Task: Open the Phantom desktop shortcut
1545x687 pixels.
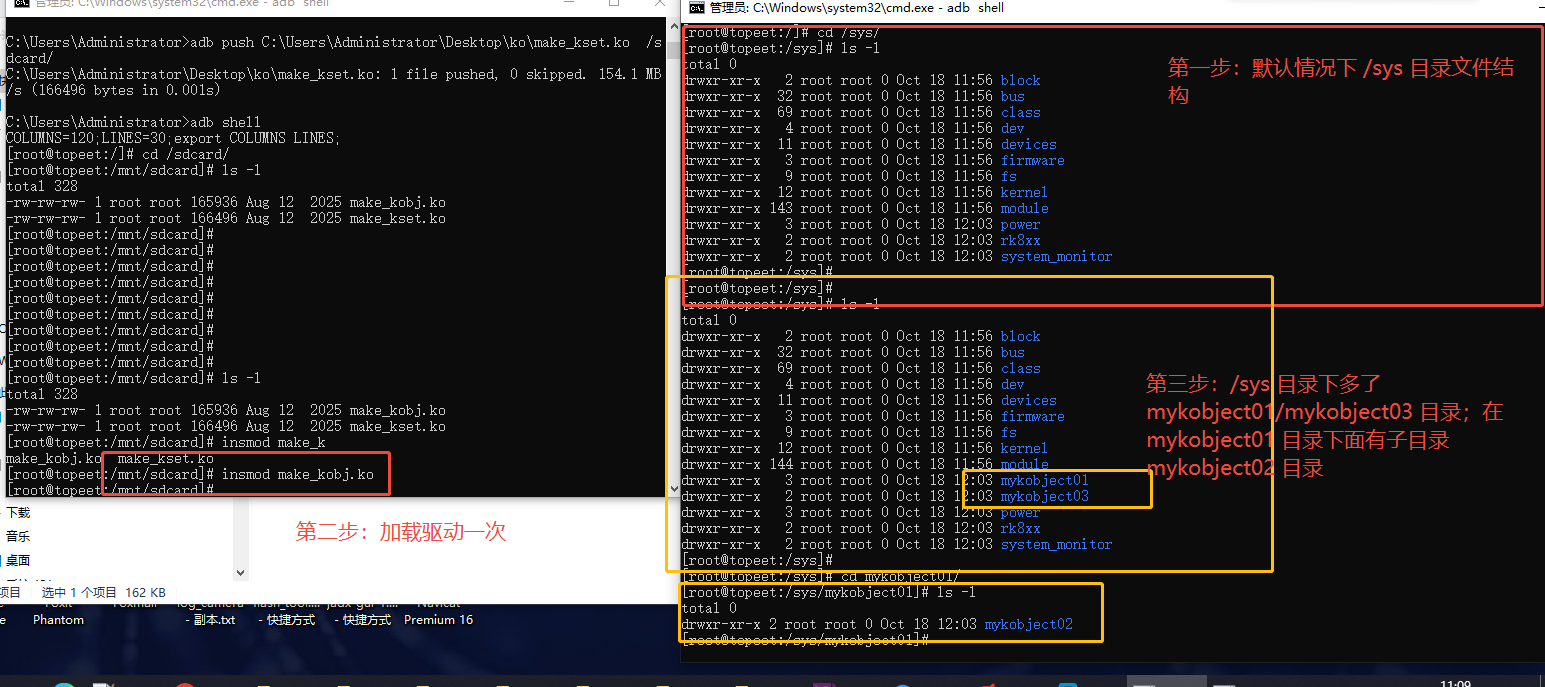Action: click(x=58, y=620)
